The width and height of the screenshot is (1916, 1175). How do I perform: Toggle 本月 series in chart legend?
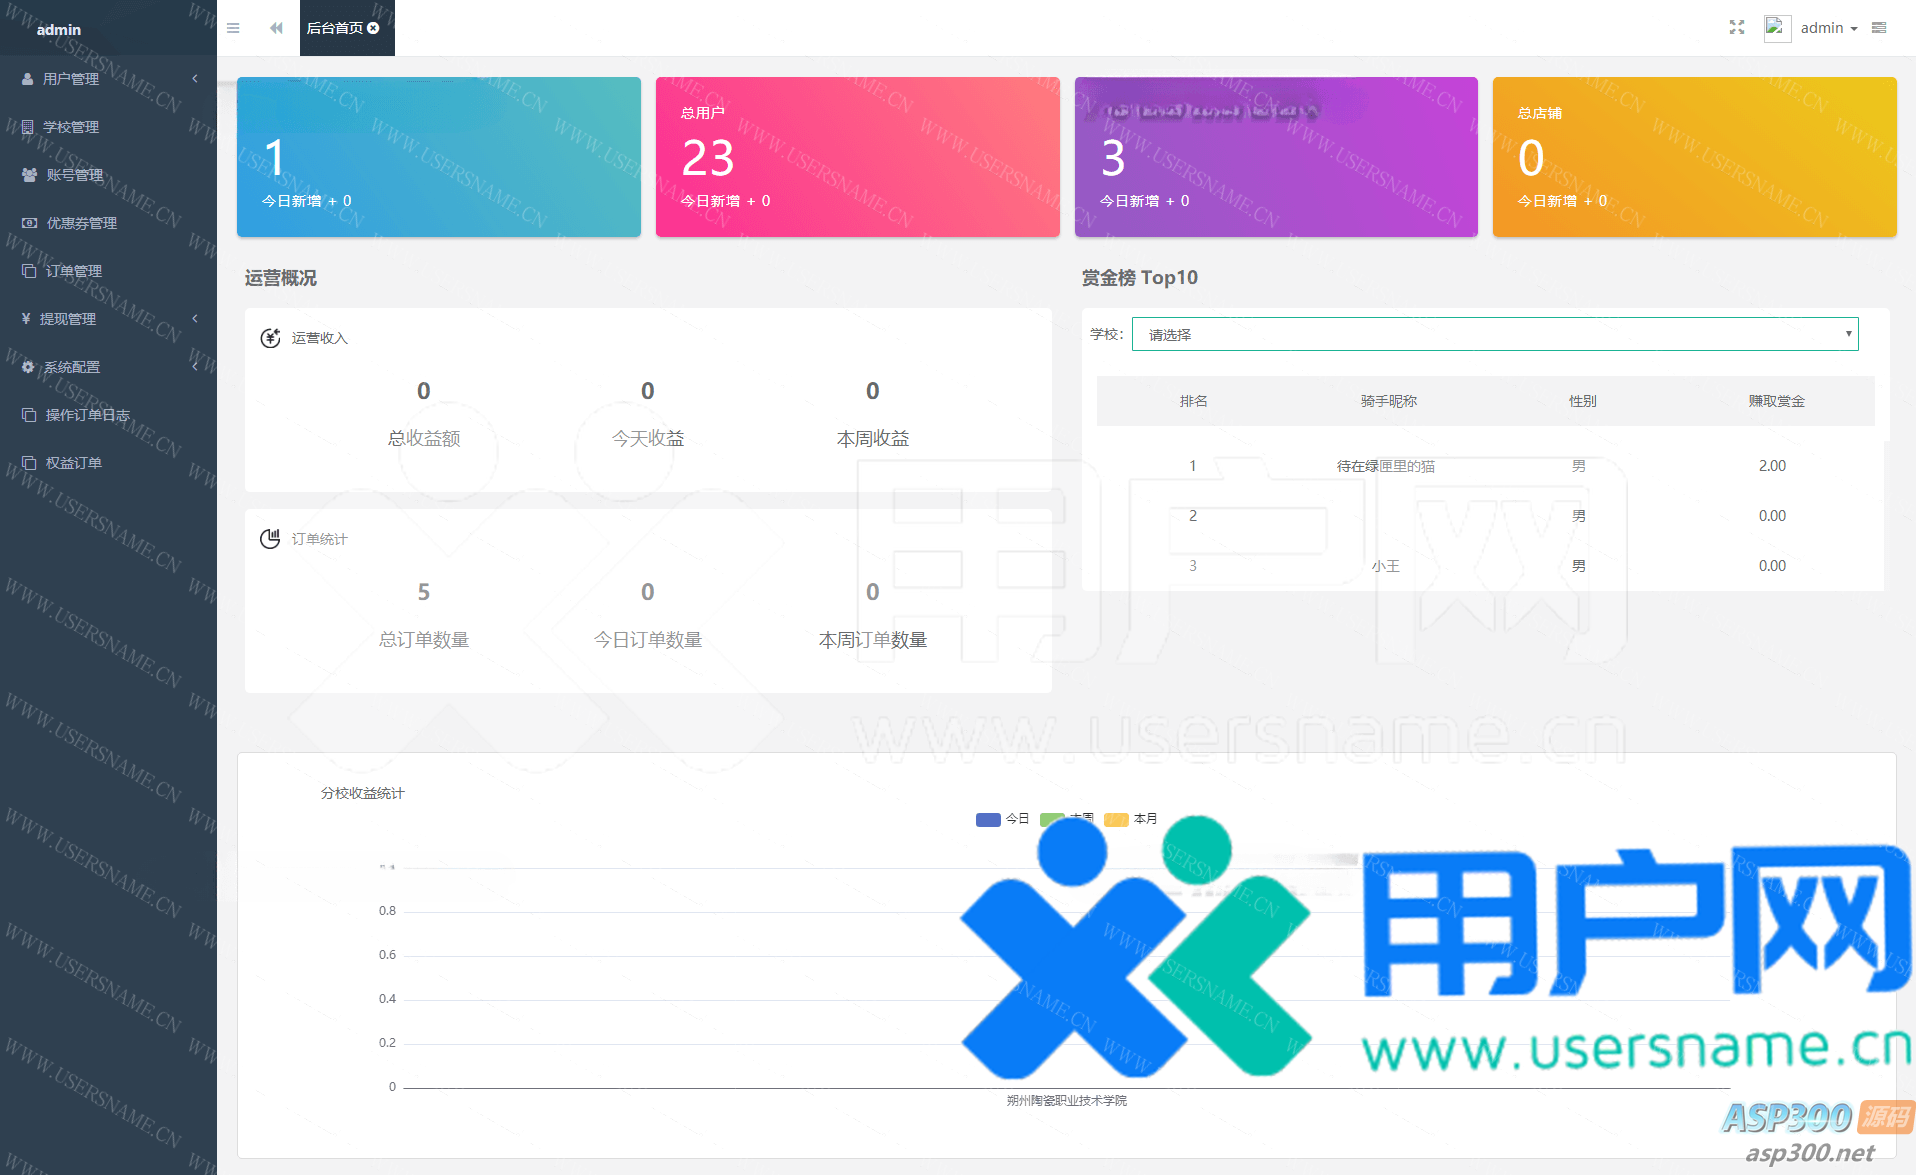pos(1131,819)
